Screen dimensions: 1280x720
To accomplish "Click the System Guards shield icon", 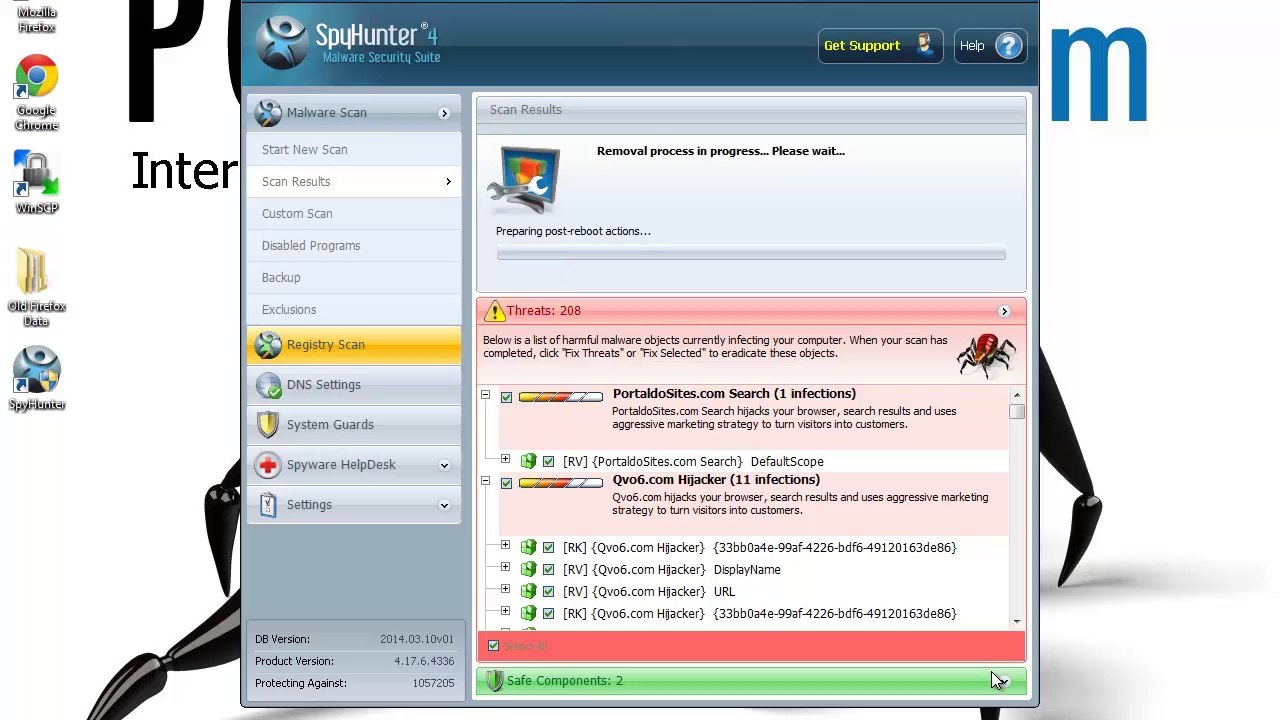I will coord(268,425).
